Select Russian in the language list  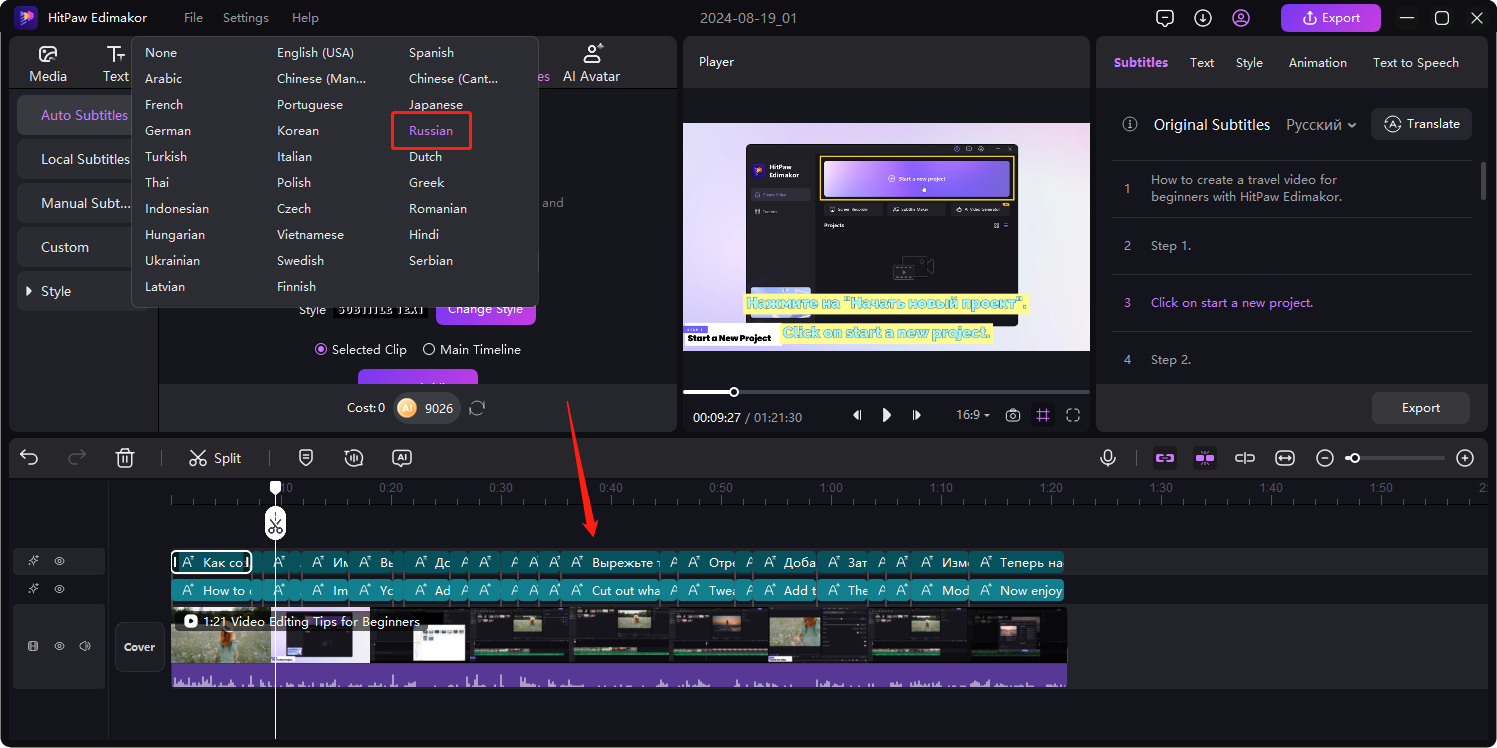[x=431, y=131]
